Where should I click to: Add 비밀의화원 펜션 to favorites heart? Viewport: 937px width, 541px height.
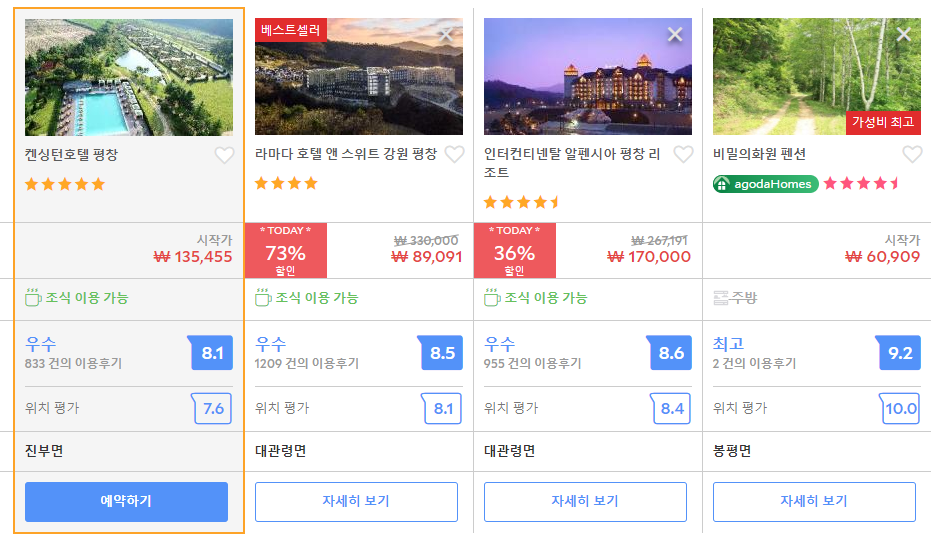point(912,154)
